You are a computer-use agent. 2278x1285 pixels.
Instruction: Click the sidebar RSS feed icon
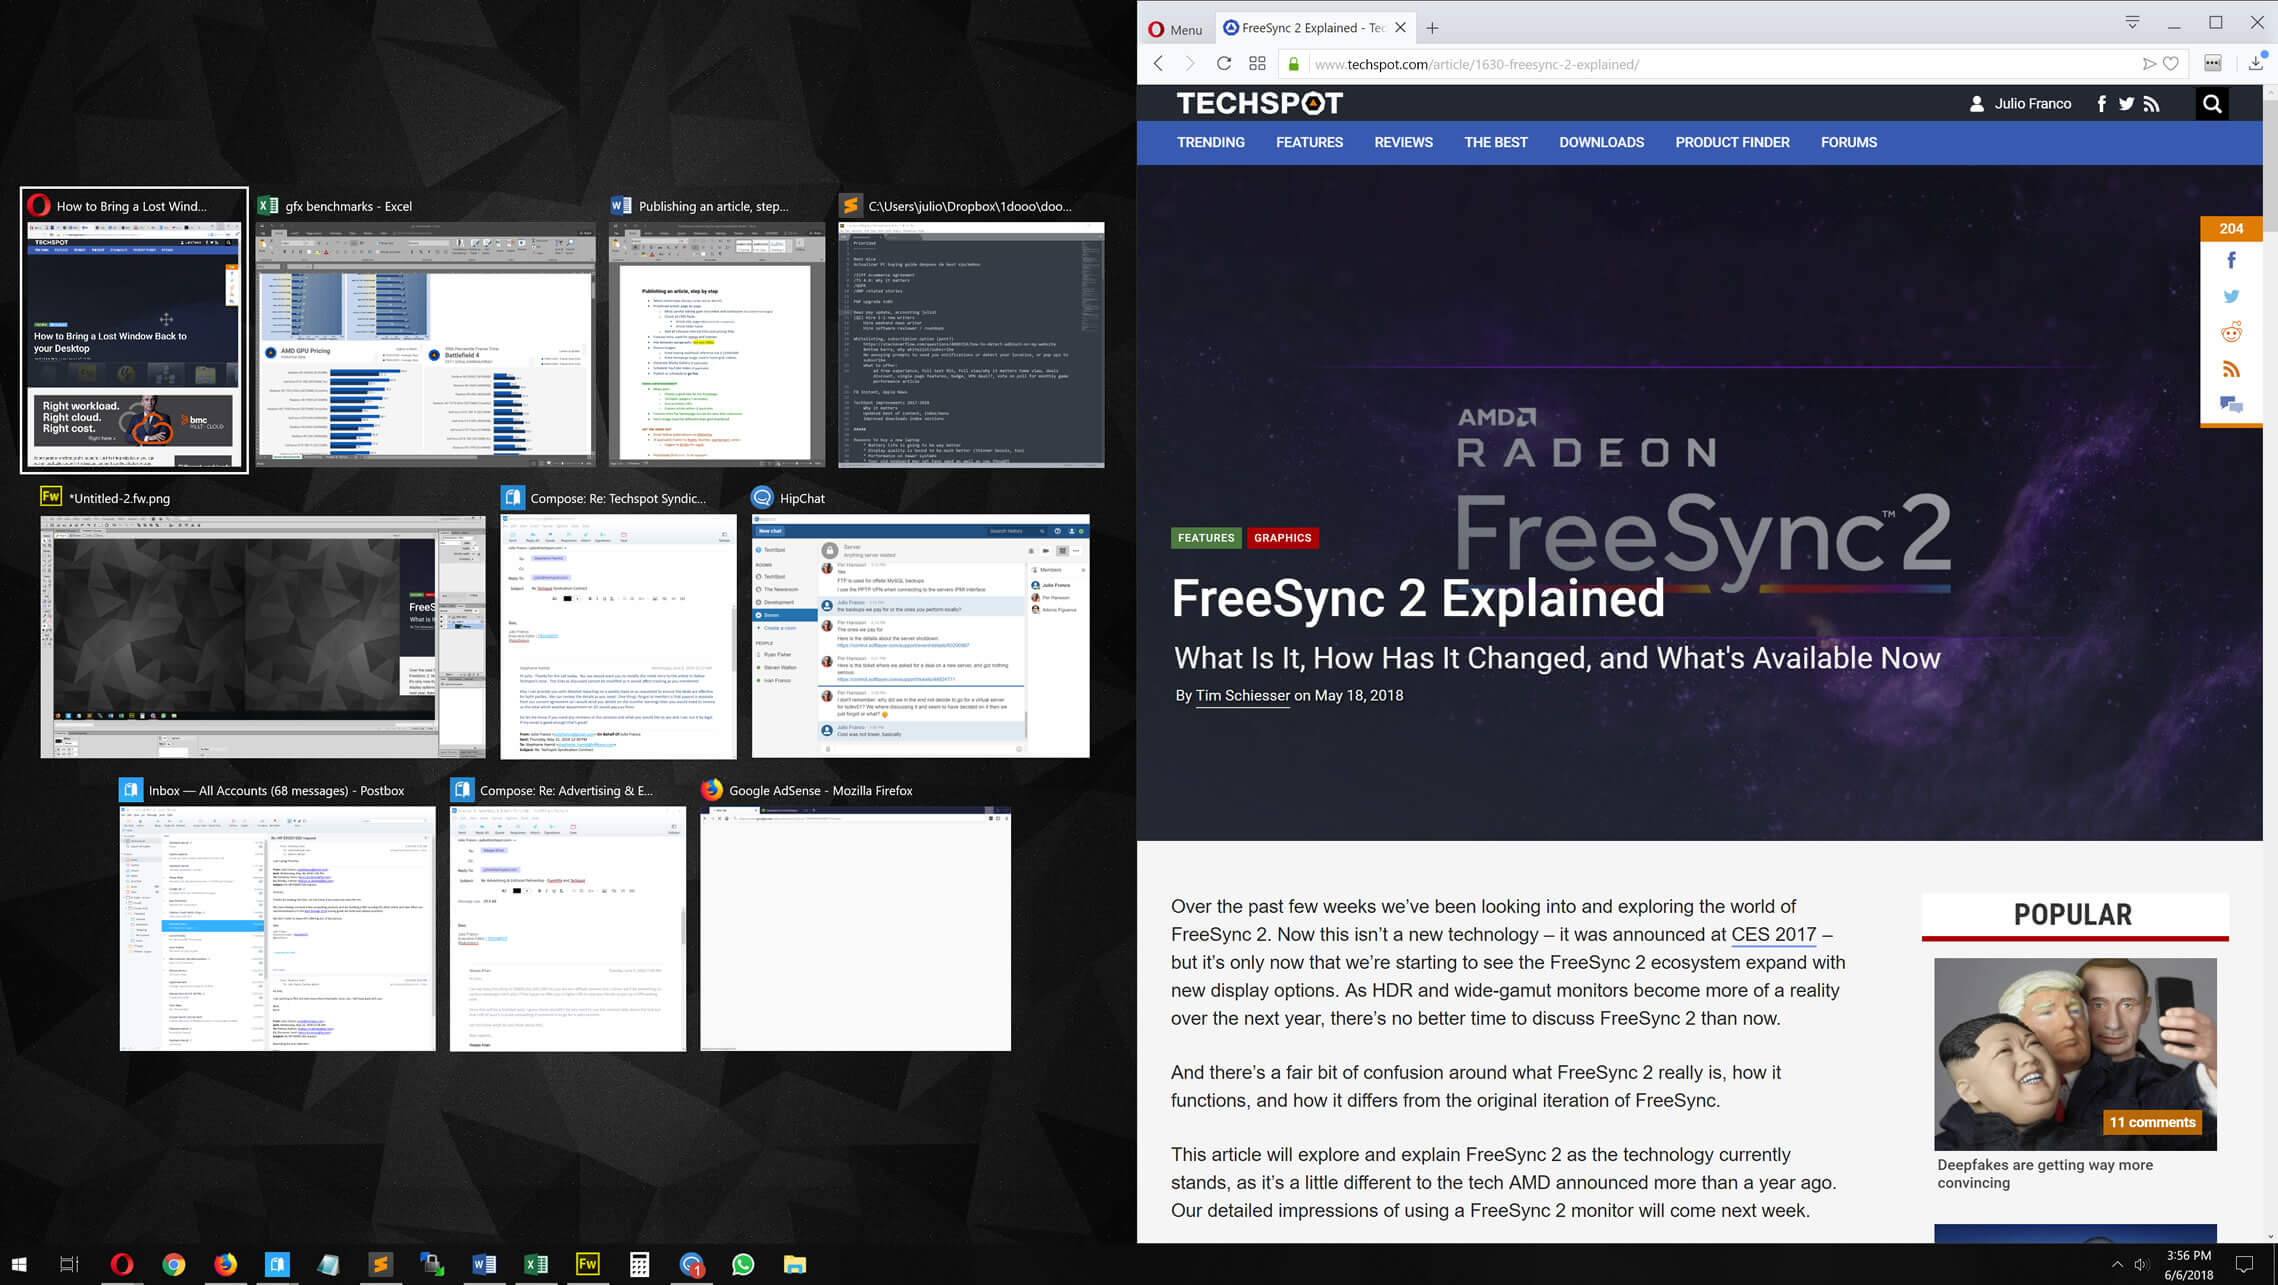click(x=2231, y=369)
